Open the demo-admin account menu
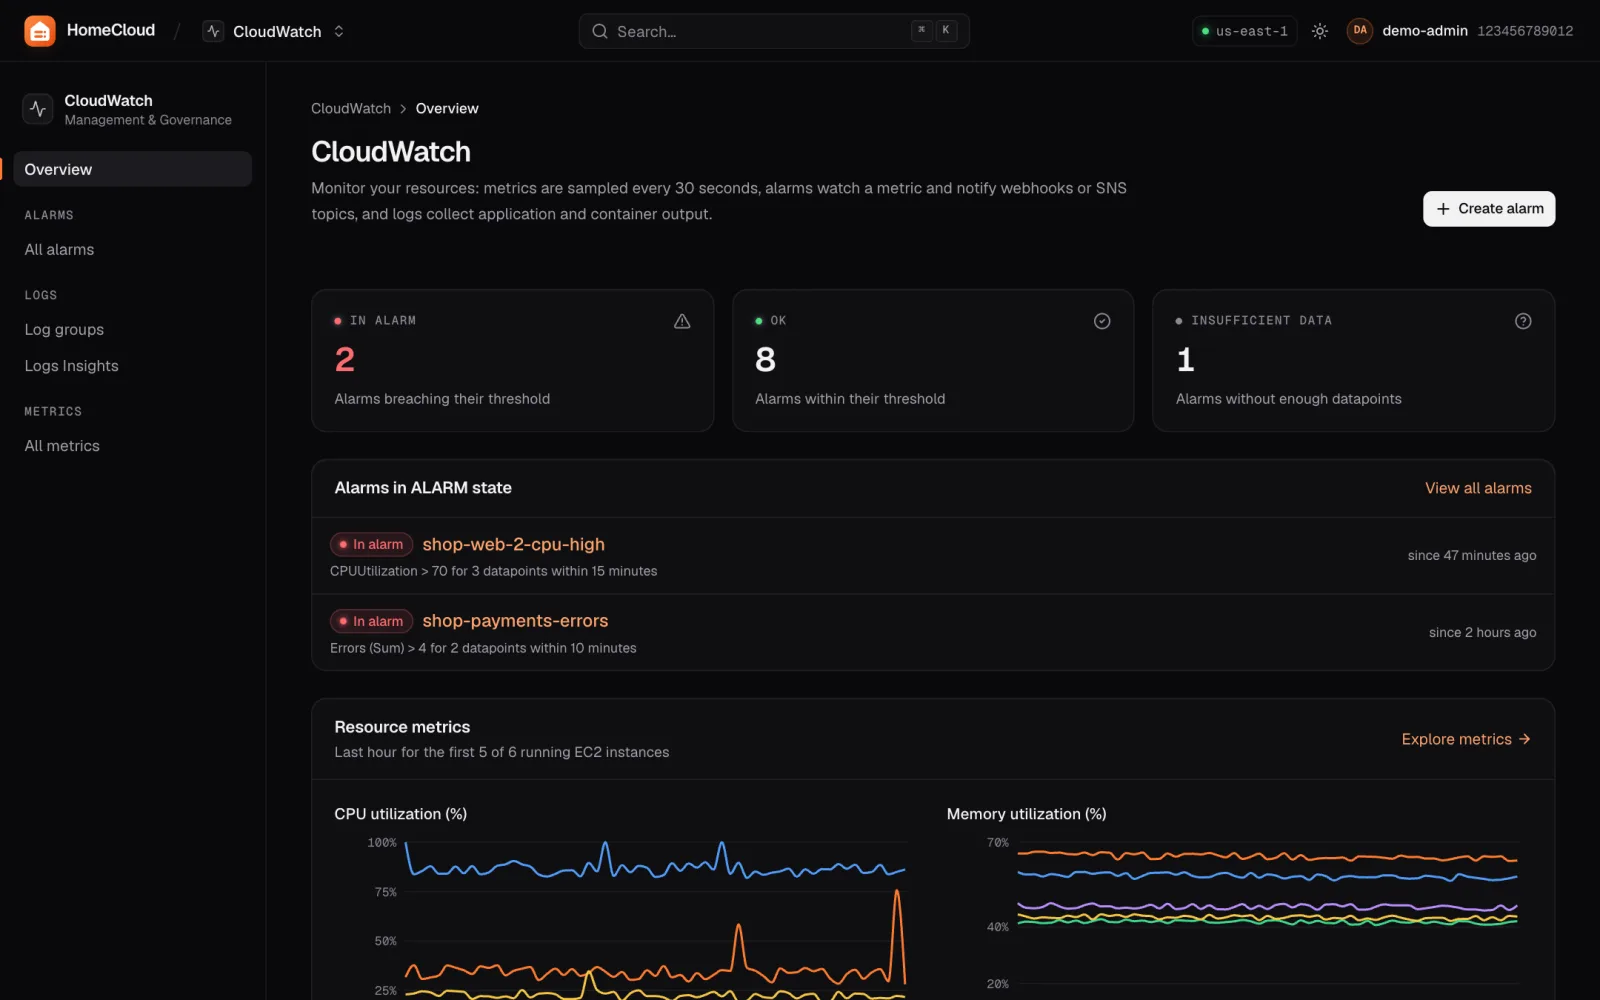 (1459, 31)
